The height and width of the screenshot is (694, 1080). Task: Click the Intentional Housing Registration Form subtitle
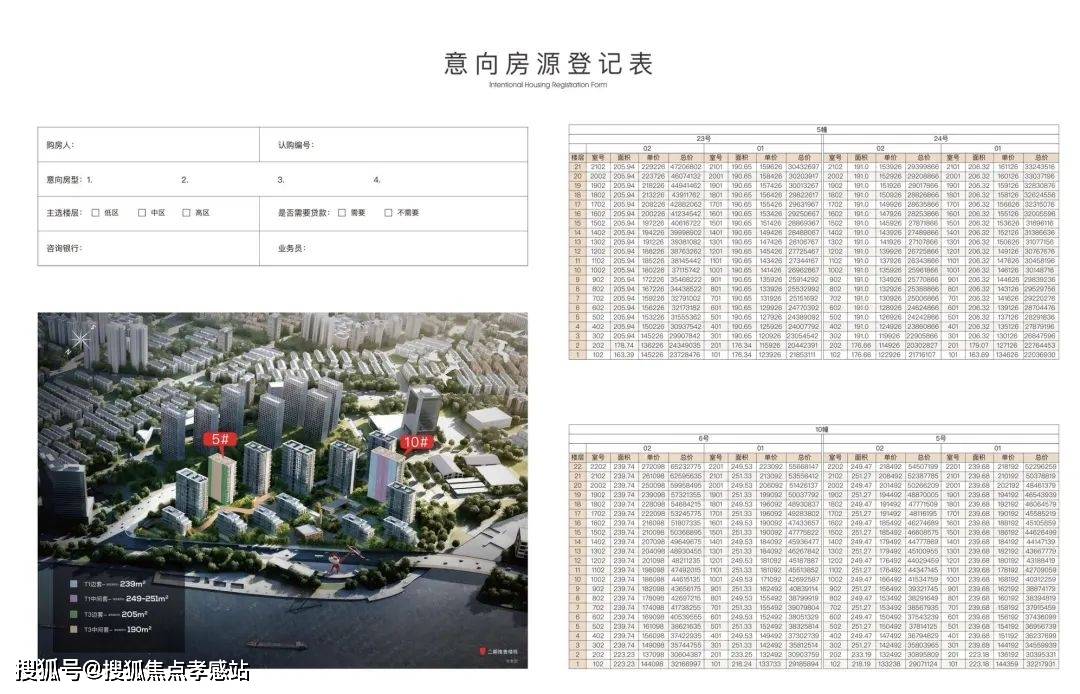[x=548, y=85]
